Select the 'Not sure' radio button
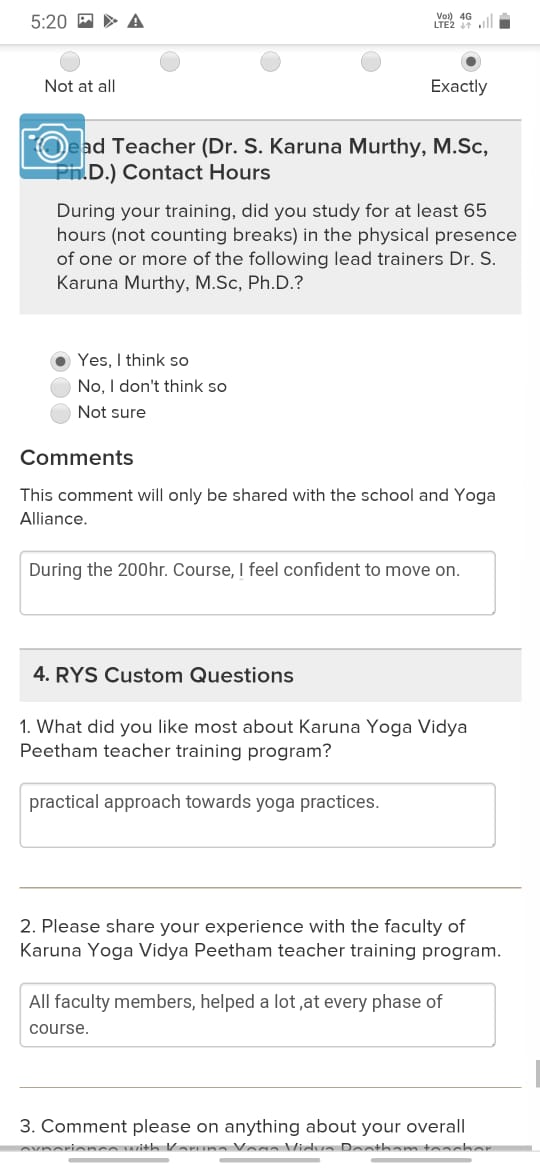The width and height of the screenshot is (540, 1170). [60, 413]
